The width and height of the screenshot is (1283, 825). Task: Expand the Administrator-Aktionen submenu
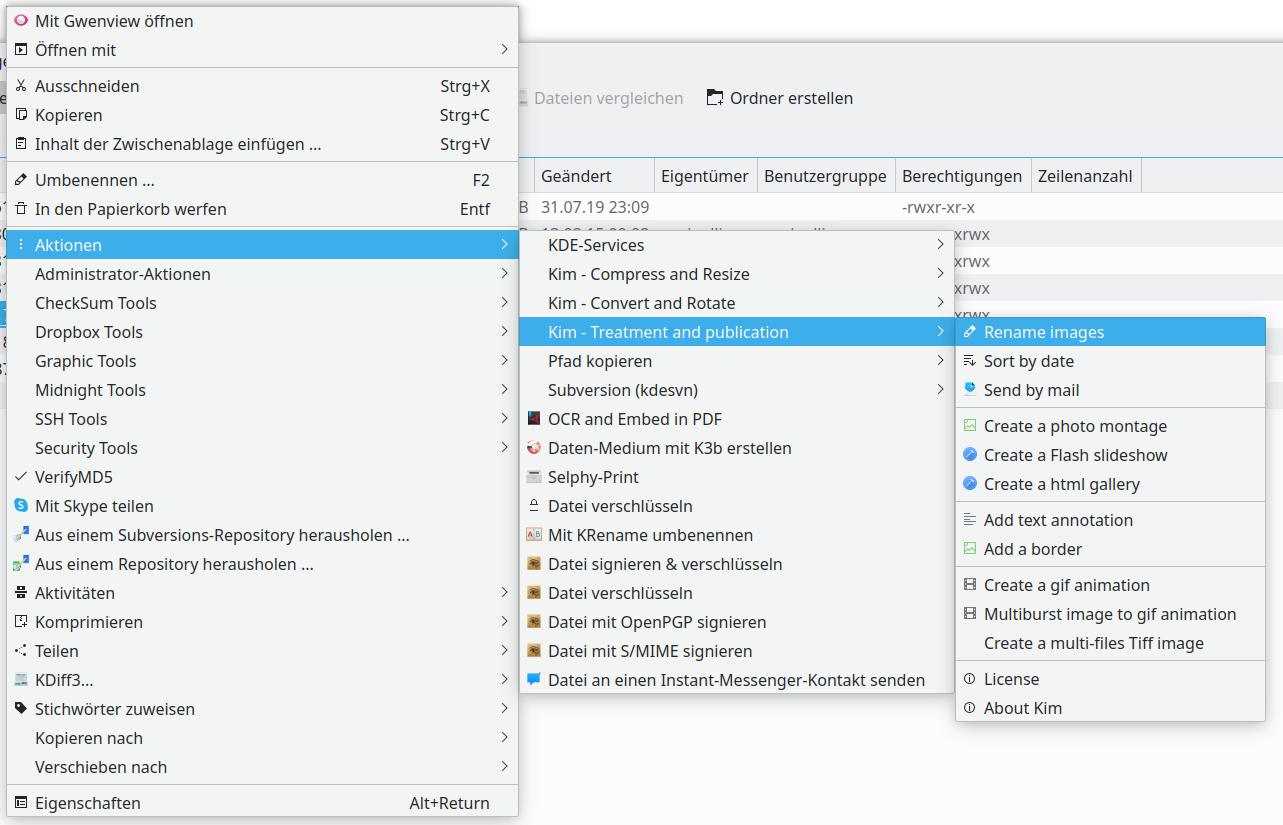tap(263, 274)
